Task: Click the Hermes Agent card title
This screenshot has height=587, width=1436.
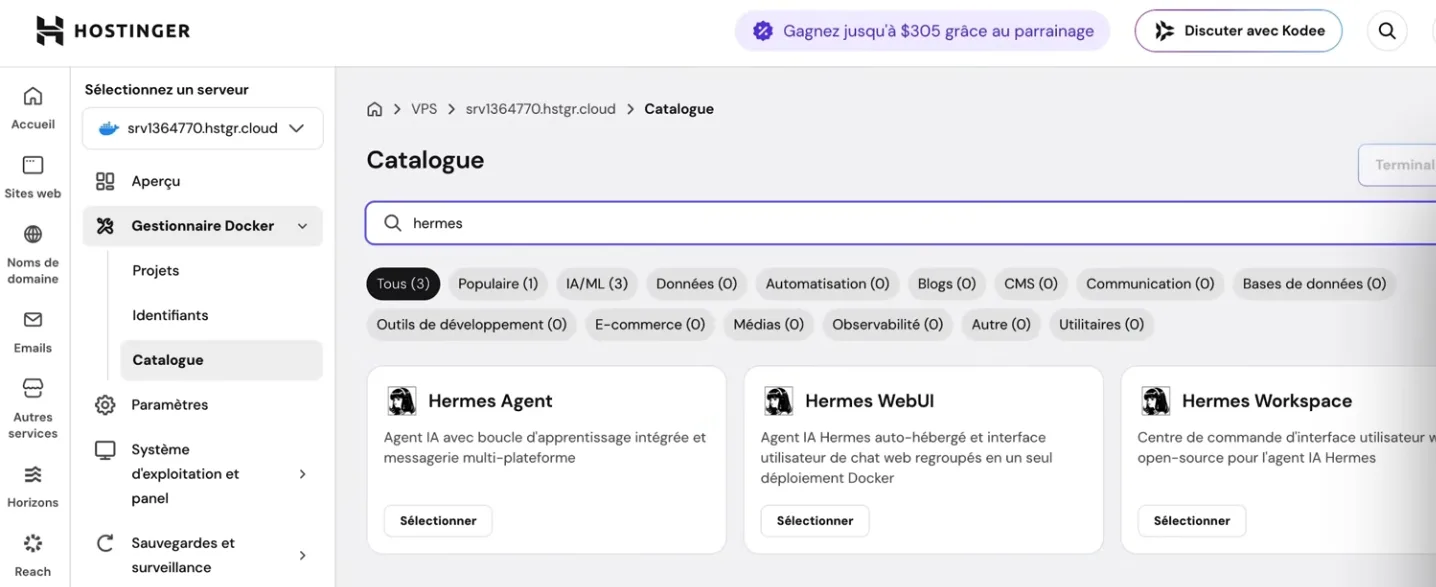Action: 491,401
